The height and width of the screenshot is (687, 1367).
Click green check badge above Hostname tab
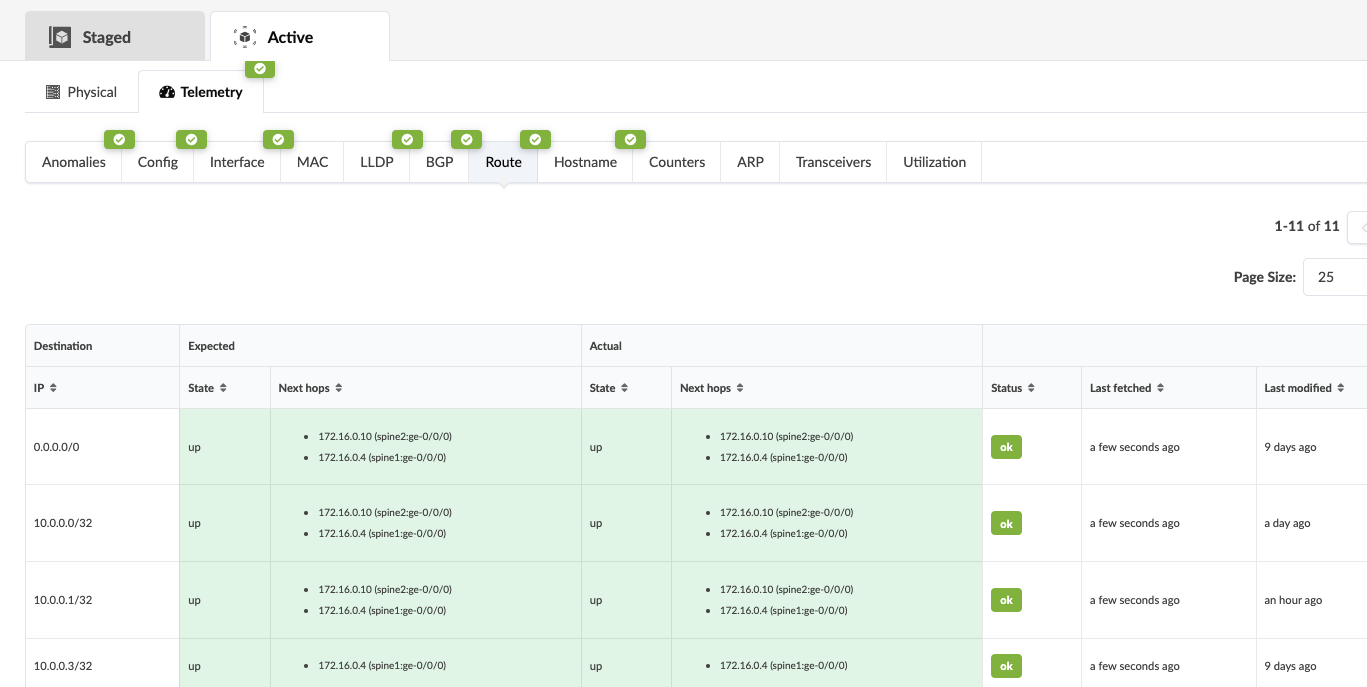pyautogui.click(x=630, y=140)
